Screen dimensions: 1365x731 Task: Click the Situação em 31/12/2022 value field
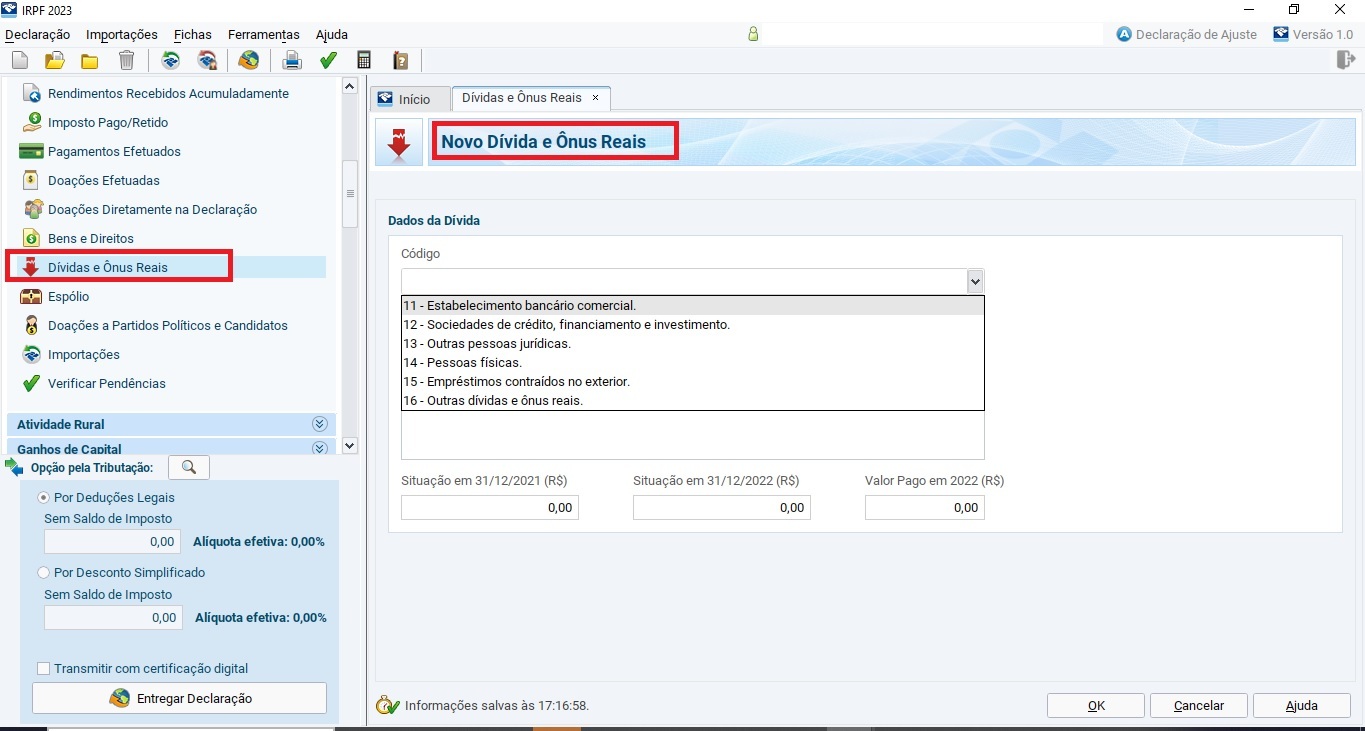pyautogui.click(x=721, y=508)
